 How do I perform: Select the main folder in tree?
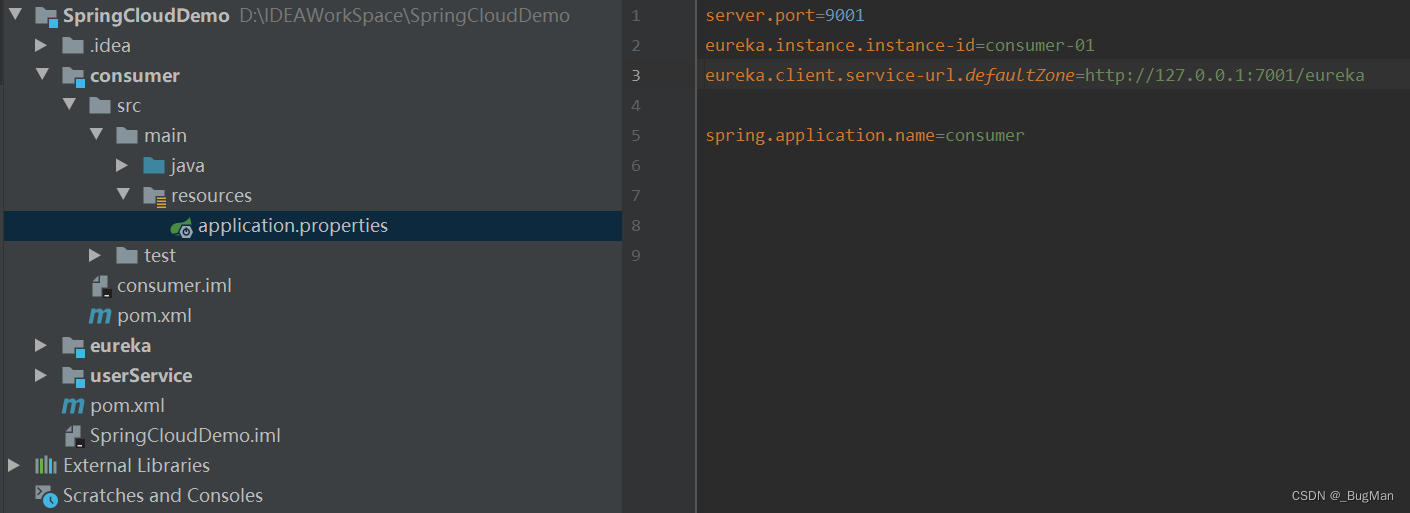point(165,136)
